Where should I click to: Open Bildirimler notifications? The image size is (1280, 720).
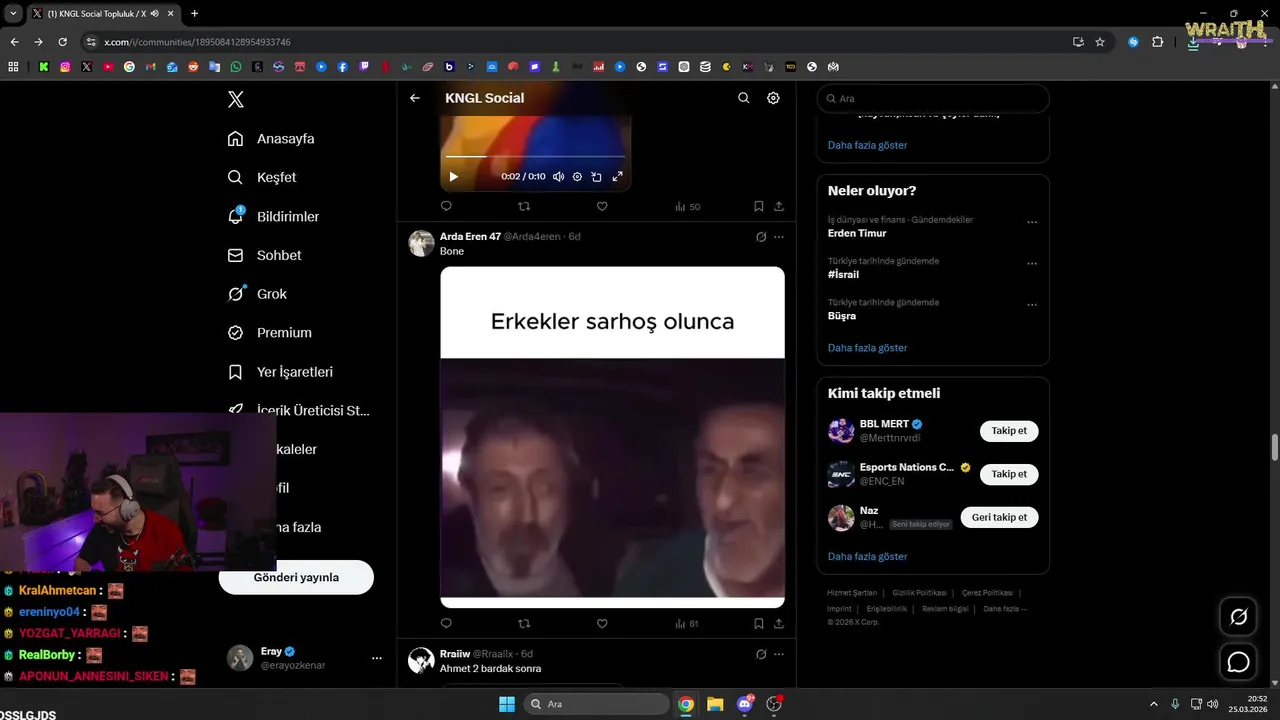[x=273, y=216]
